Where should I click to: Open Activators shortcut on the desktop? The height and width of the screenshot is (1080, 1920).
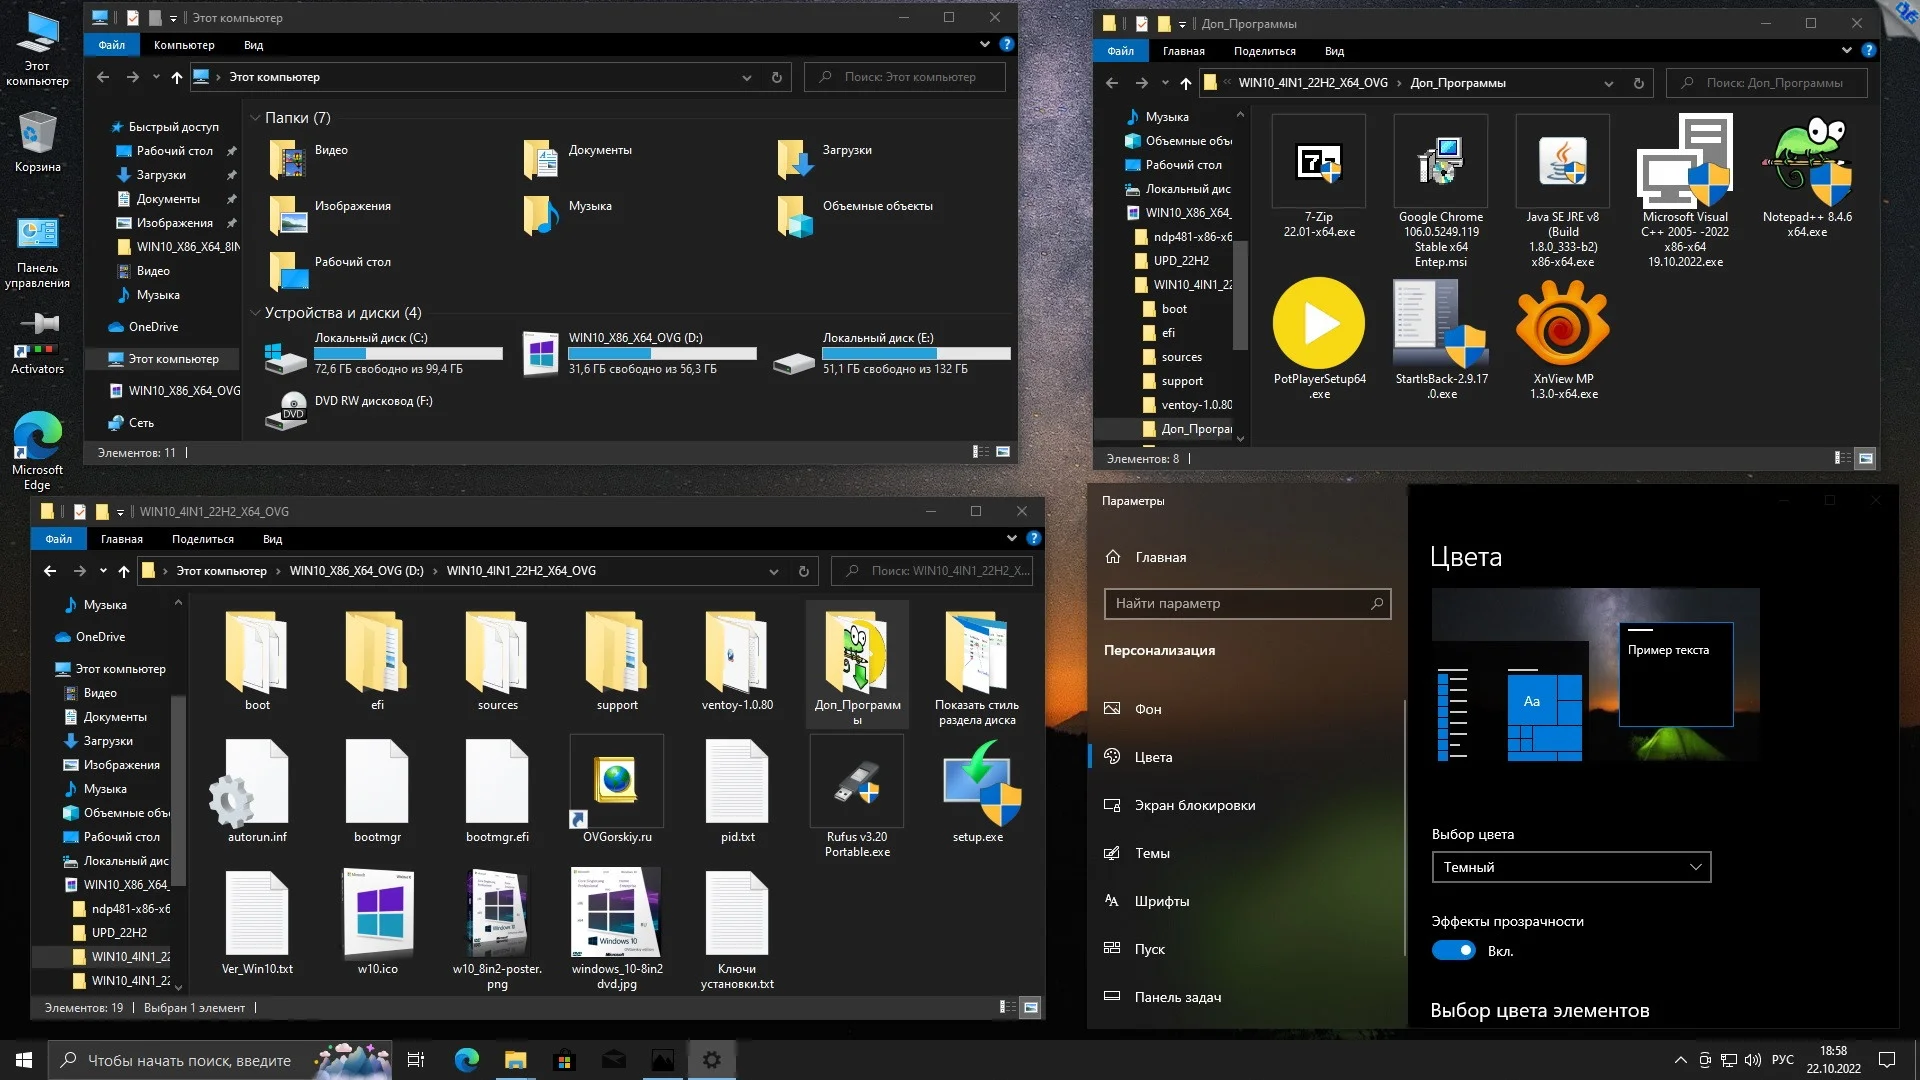tap(37, 336)
